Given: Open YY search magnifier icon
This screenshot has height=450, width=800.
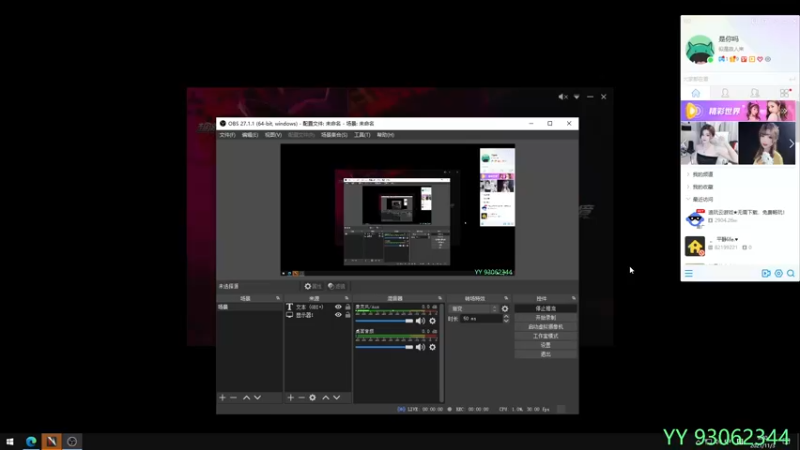Looking at the screenshot, I should click(791, 273).
